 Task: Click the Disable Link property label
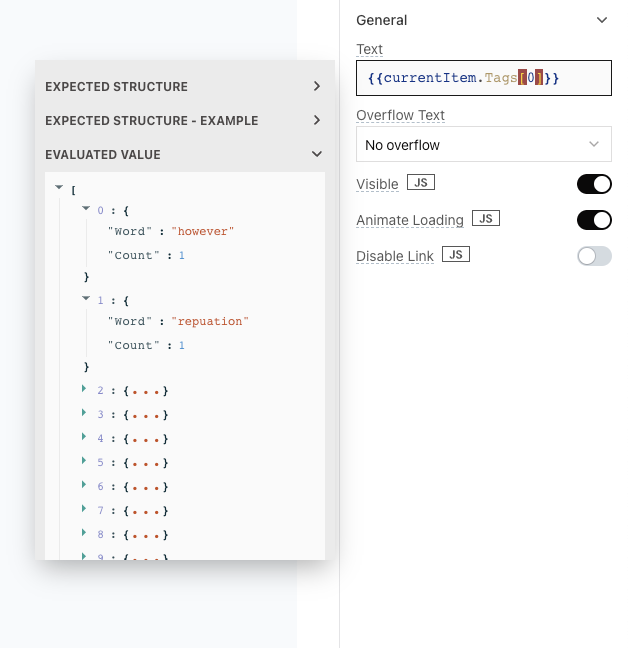tap(395, 256)
